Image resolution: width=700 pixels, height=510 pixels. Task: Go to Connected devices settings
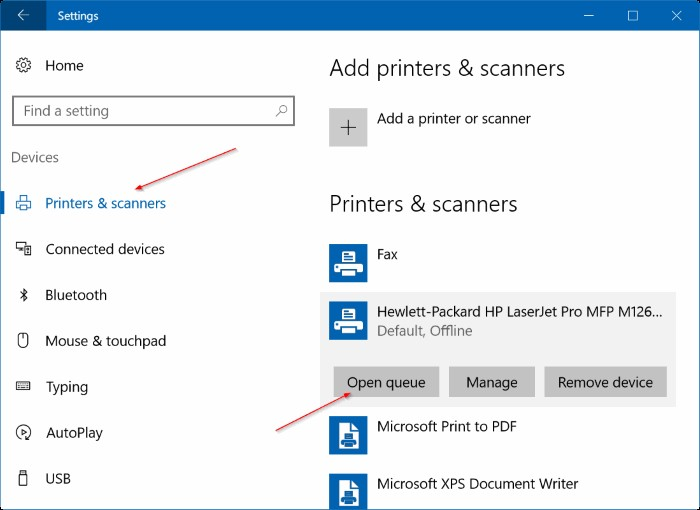105,249
